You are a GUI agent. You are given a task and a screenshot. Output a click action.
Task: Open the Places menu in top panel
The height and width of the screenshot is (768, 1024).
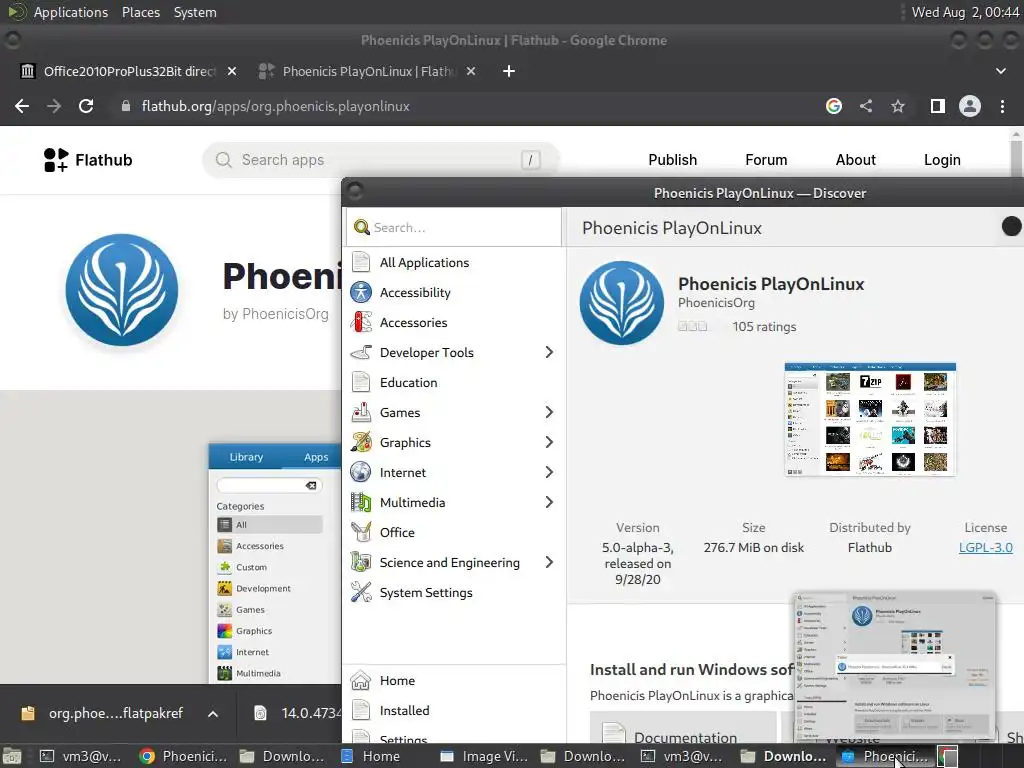click(x=141, y=12)
